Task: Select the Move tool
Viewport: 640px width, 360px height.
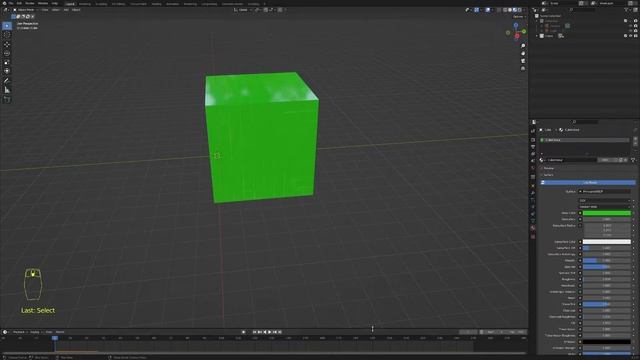Action: (7, 44)
